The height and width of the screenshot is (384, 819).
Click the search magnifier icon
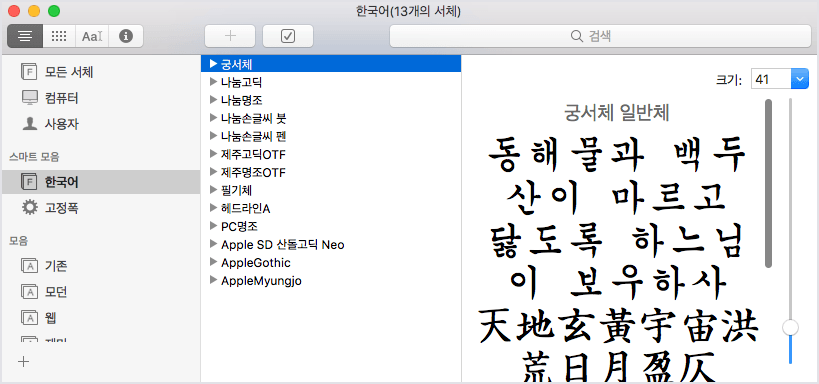(576, 36)
